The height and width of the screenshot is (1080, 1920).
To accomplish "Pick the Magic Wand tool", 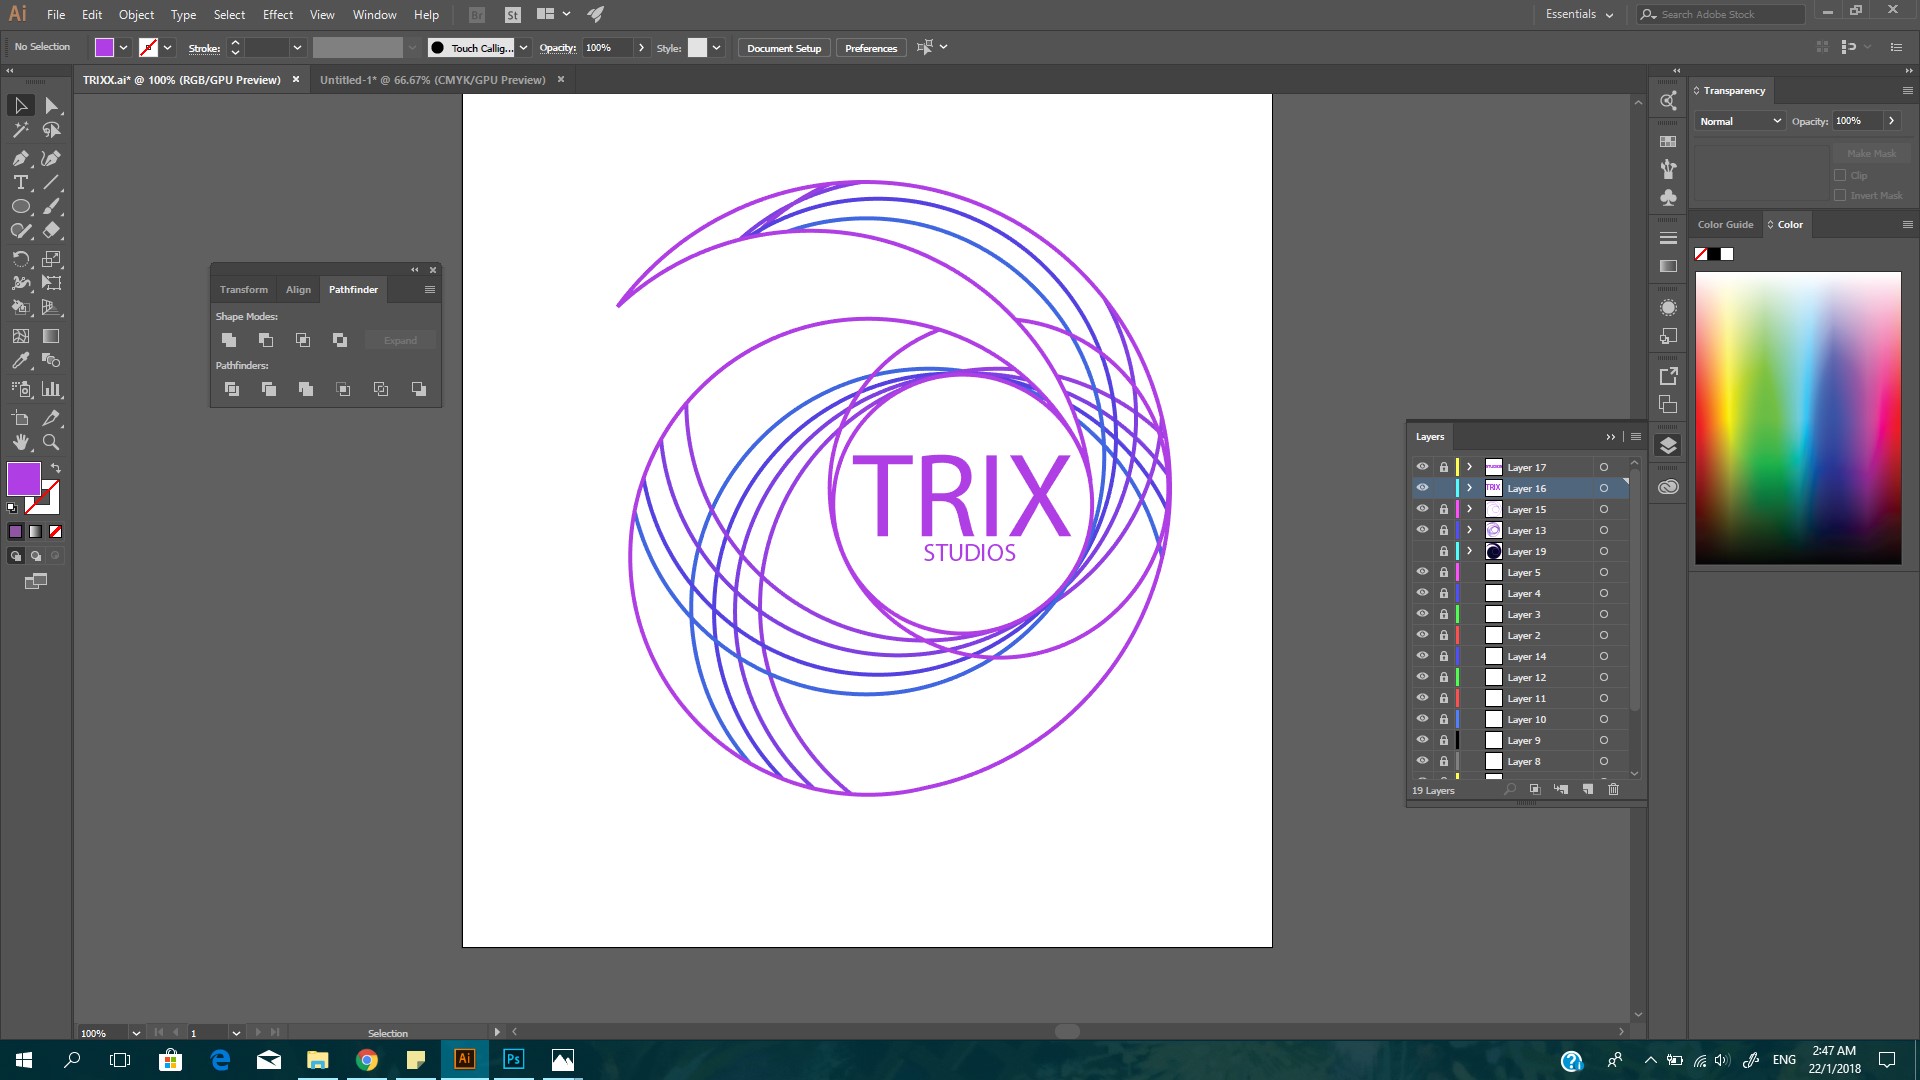I will tap(21, 130).
